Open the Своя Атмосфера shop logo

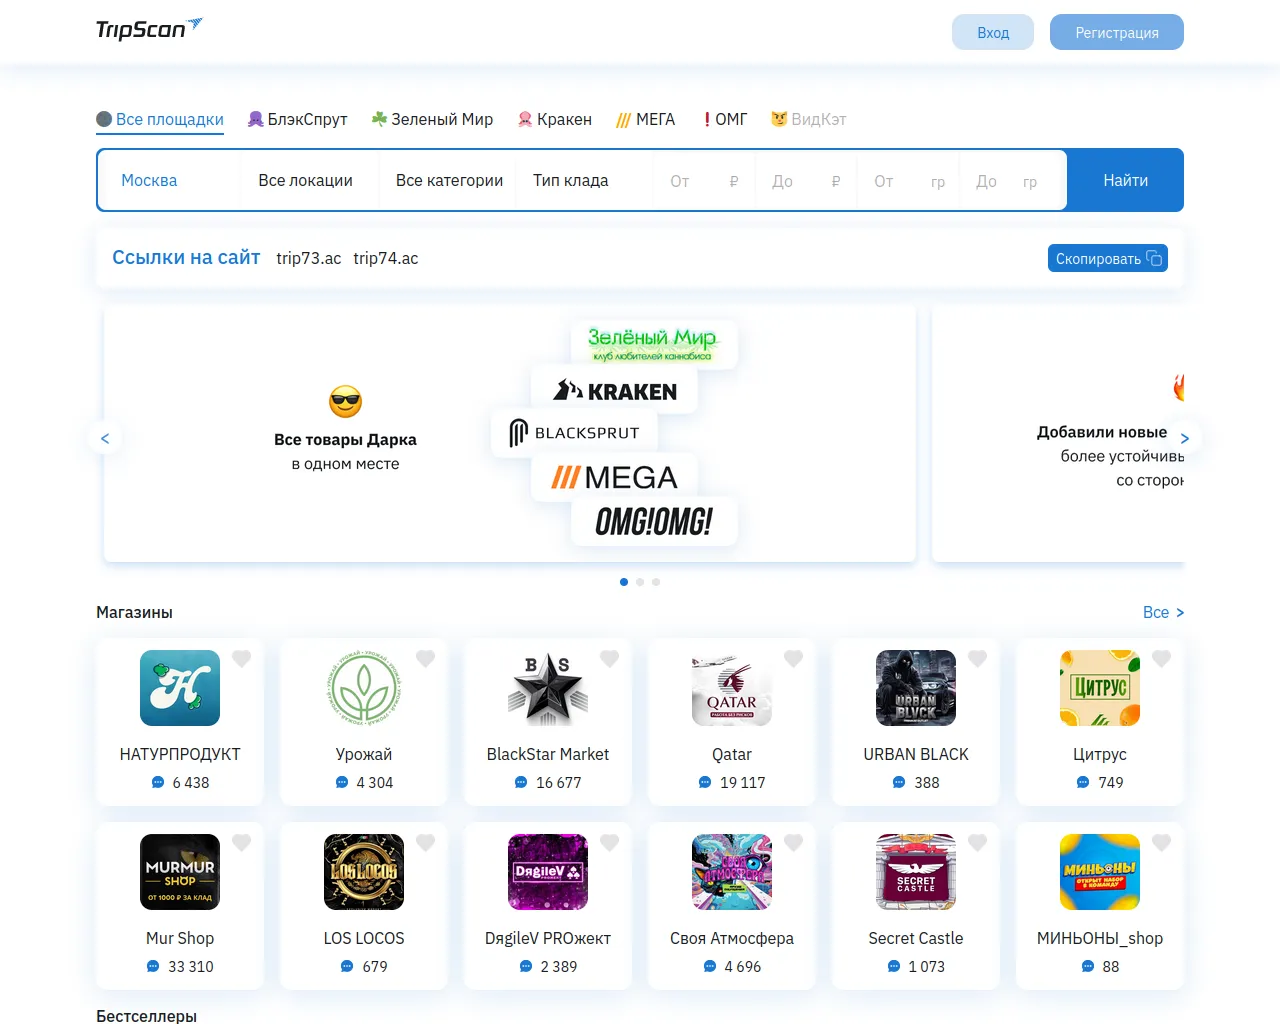732,872
